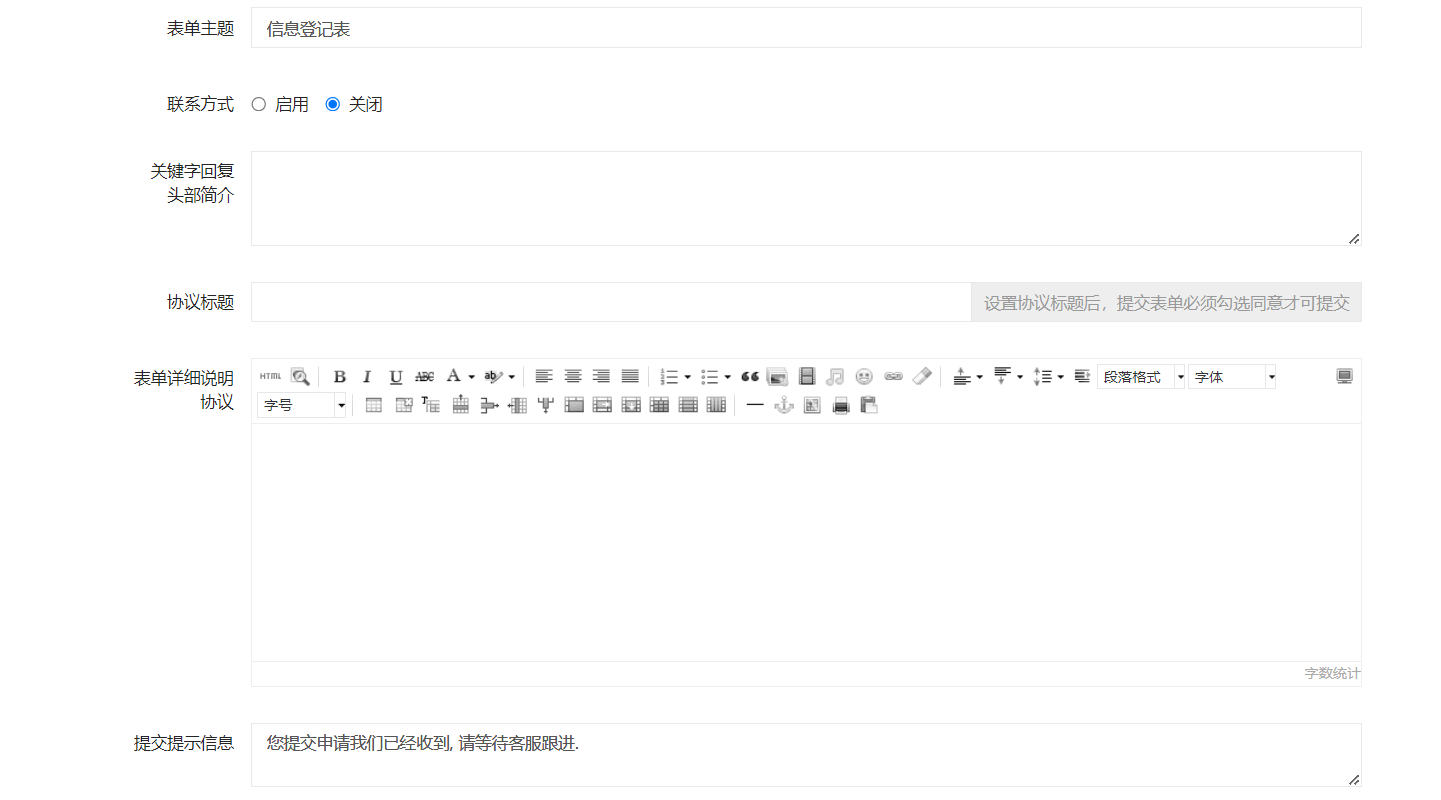This screenshot has width=1441, height=800.
Task: Expand ordered list style dropdown arrow
Action: pyautogui.click(x=687, y=377)
